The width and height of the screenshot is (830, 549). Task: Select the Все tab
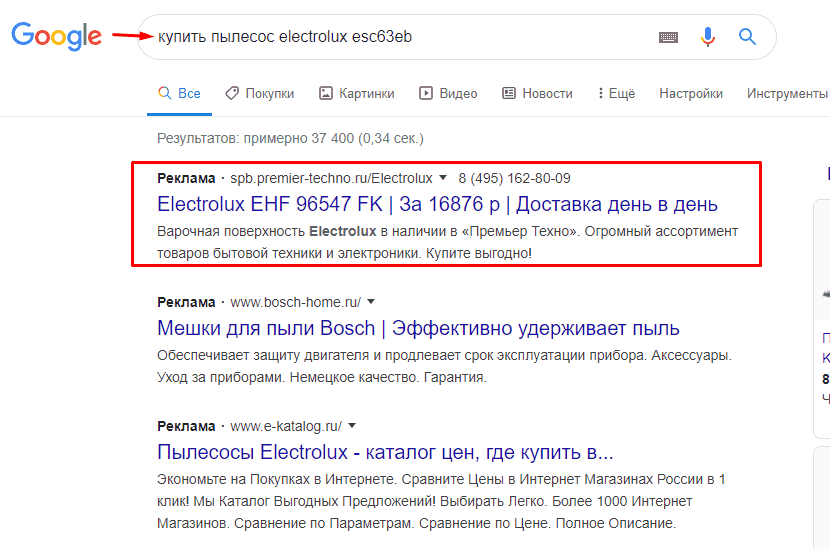[x=179, y=94]
